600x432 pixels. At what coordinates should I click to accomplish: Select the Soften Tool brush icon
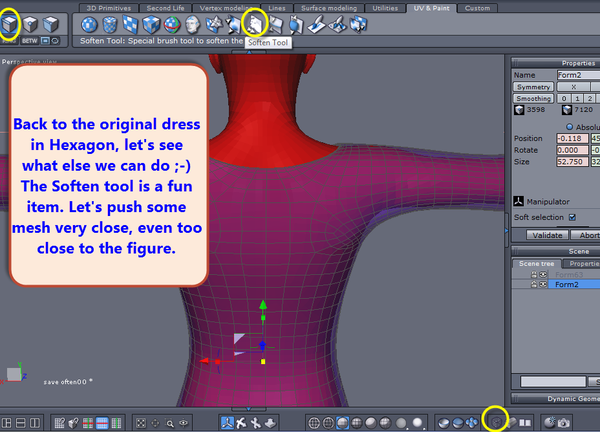[x=254, y=24]
